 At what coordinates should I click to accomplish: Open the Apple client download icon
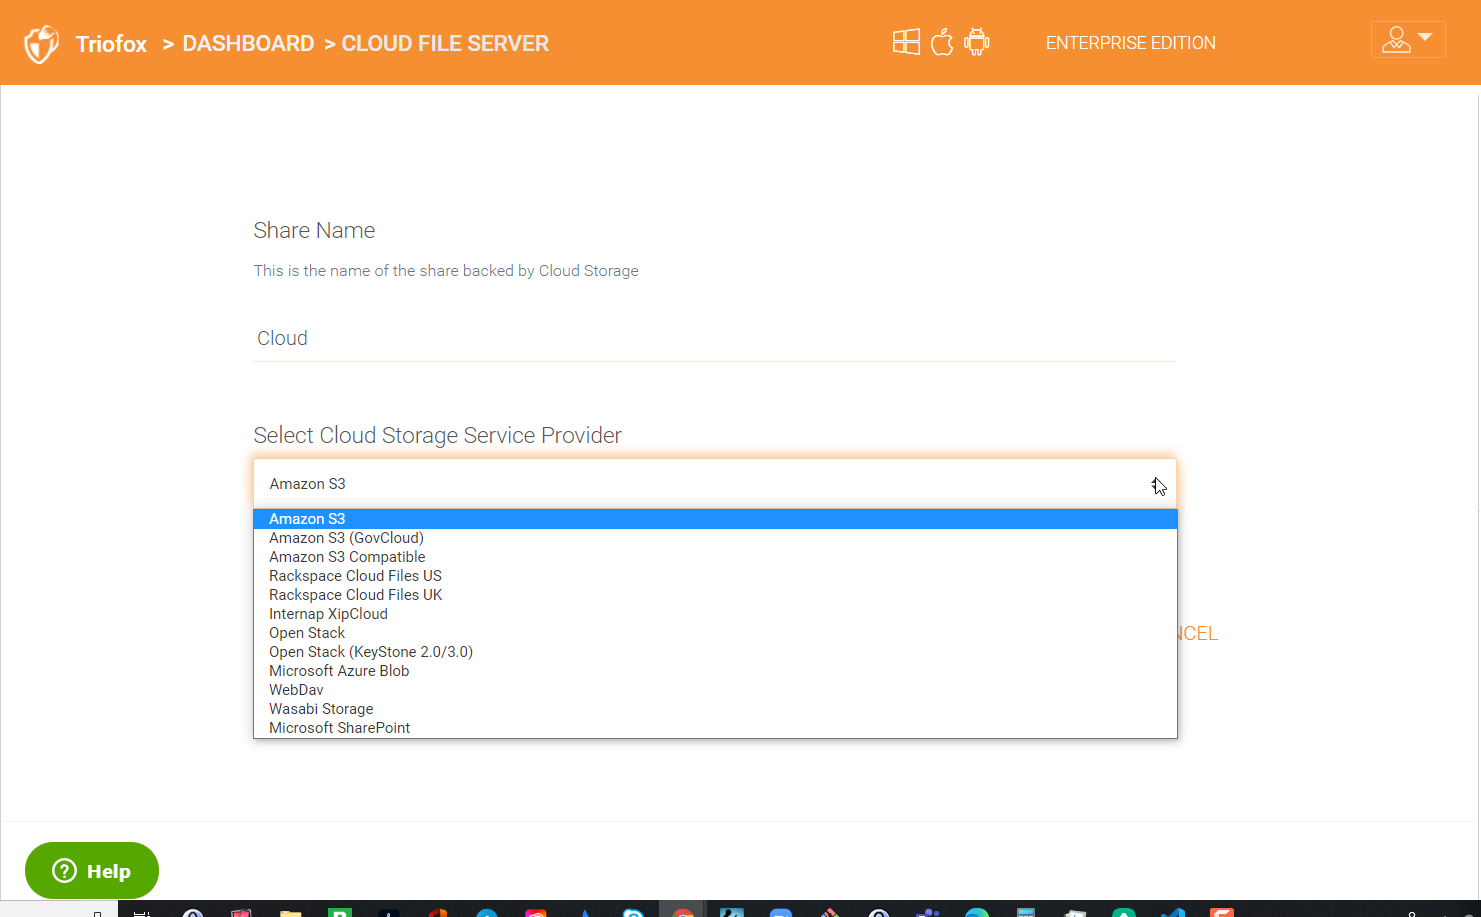click(942, 42)
